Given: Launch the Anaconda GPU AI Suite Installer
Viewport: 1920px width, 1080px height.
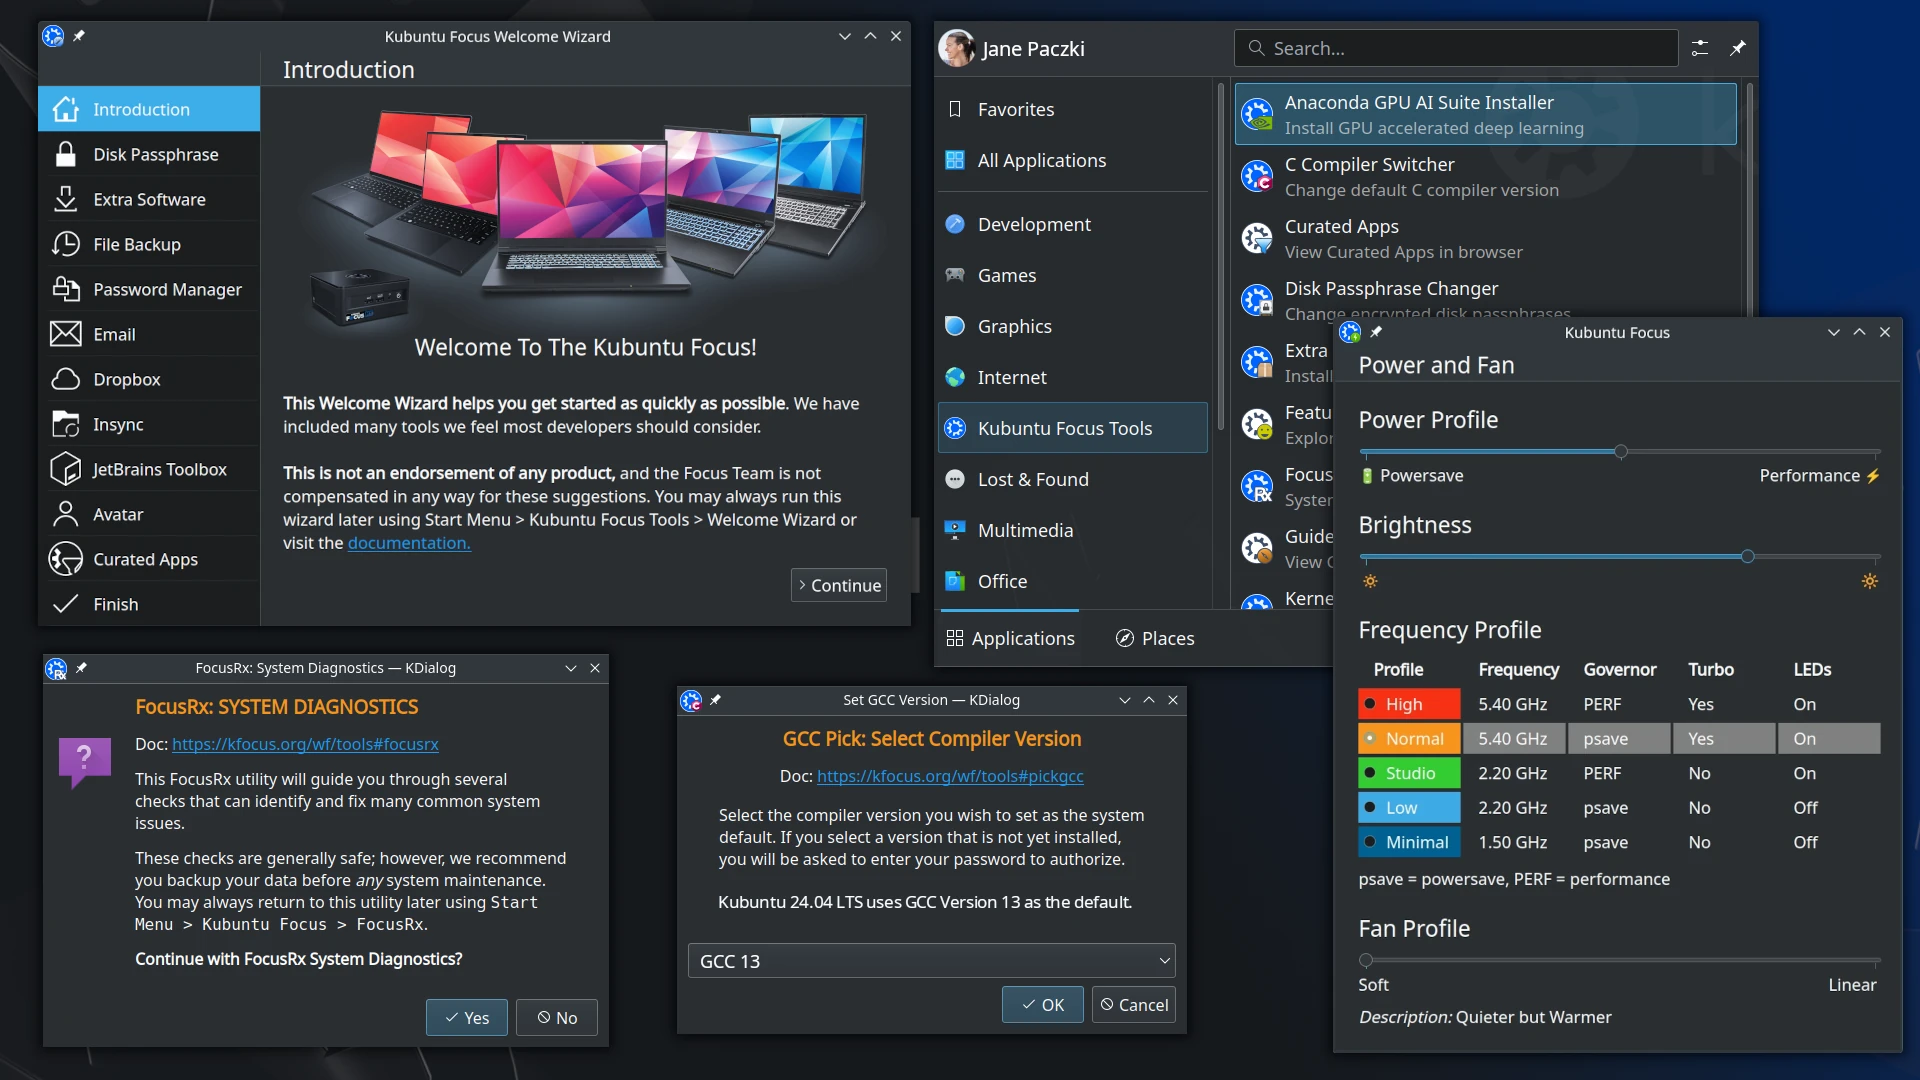Looking at the screenshot, I should 1420,114.
